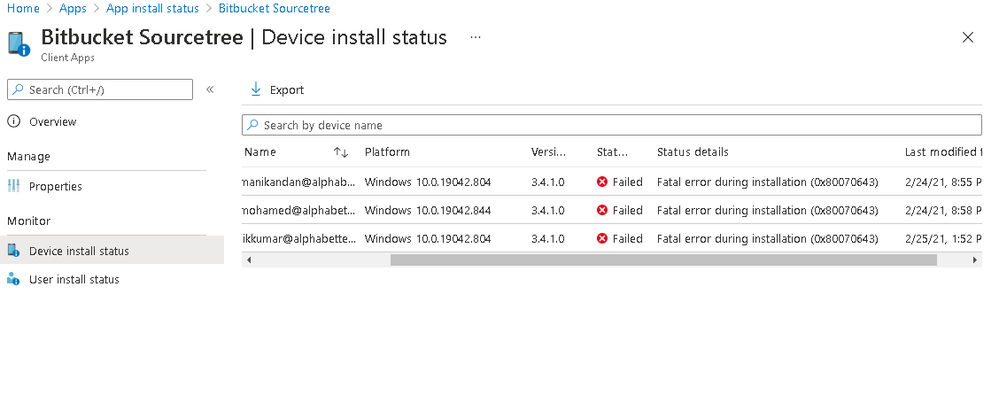The width and height of the screenshot is (999, 403).
Task: Click the Device install status icon
Action: pos(14,251)
